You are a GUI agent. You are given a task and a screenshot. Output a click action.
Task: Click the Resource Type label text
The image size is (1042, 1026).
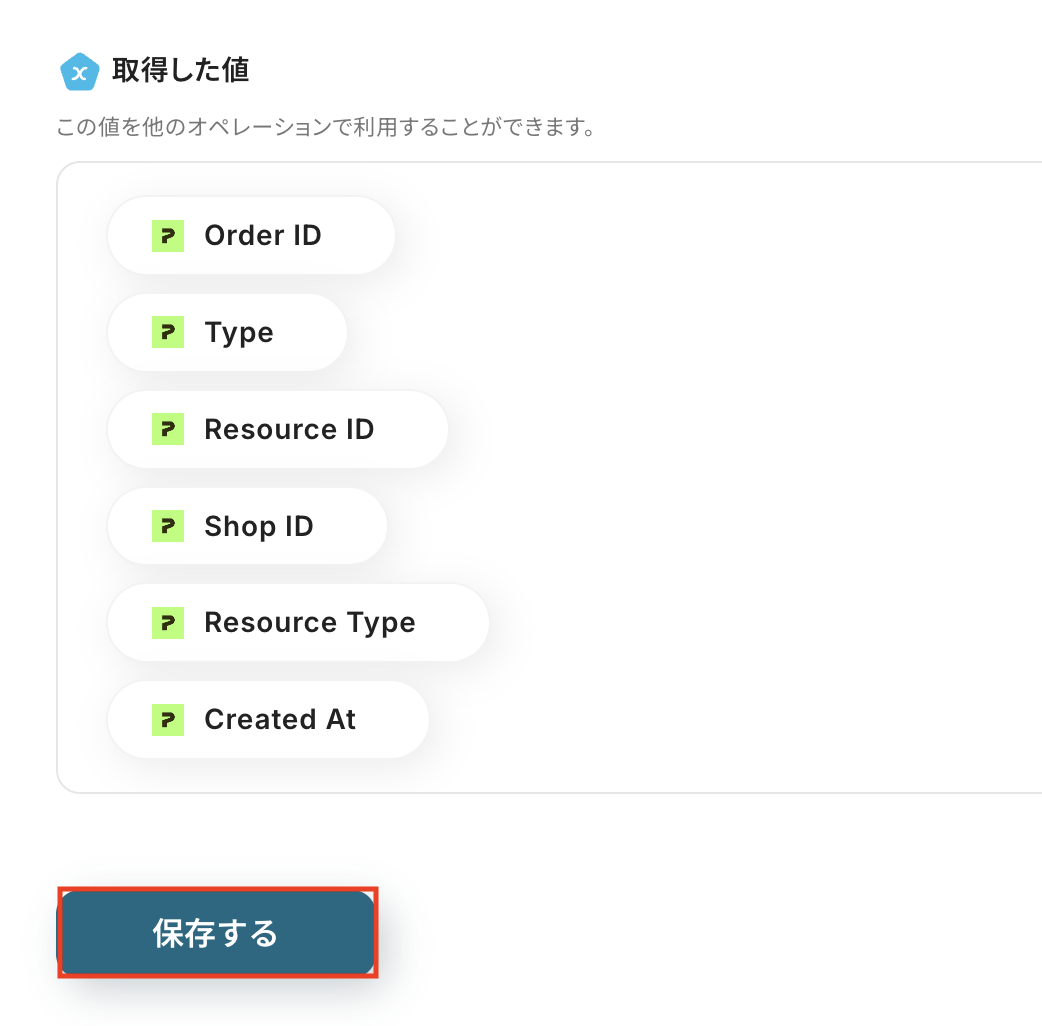click(310, 623)
